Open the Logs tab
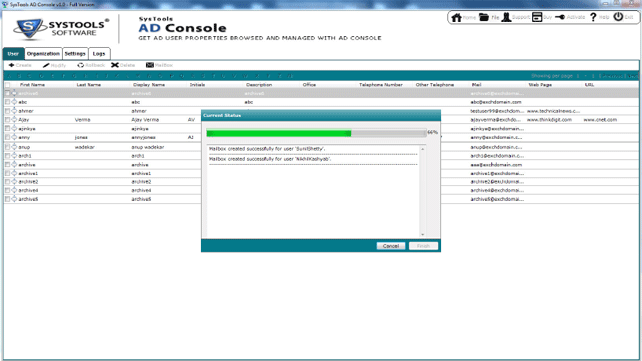 click(x=99, y=54)
